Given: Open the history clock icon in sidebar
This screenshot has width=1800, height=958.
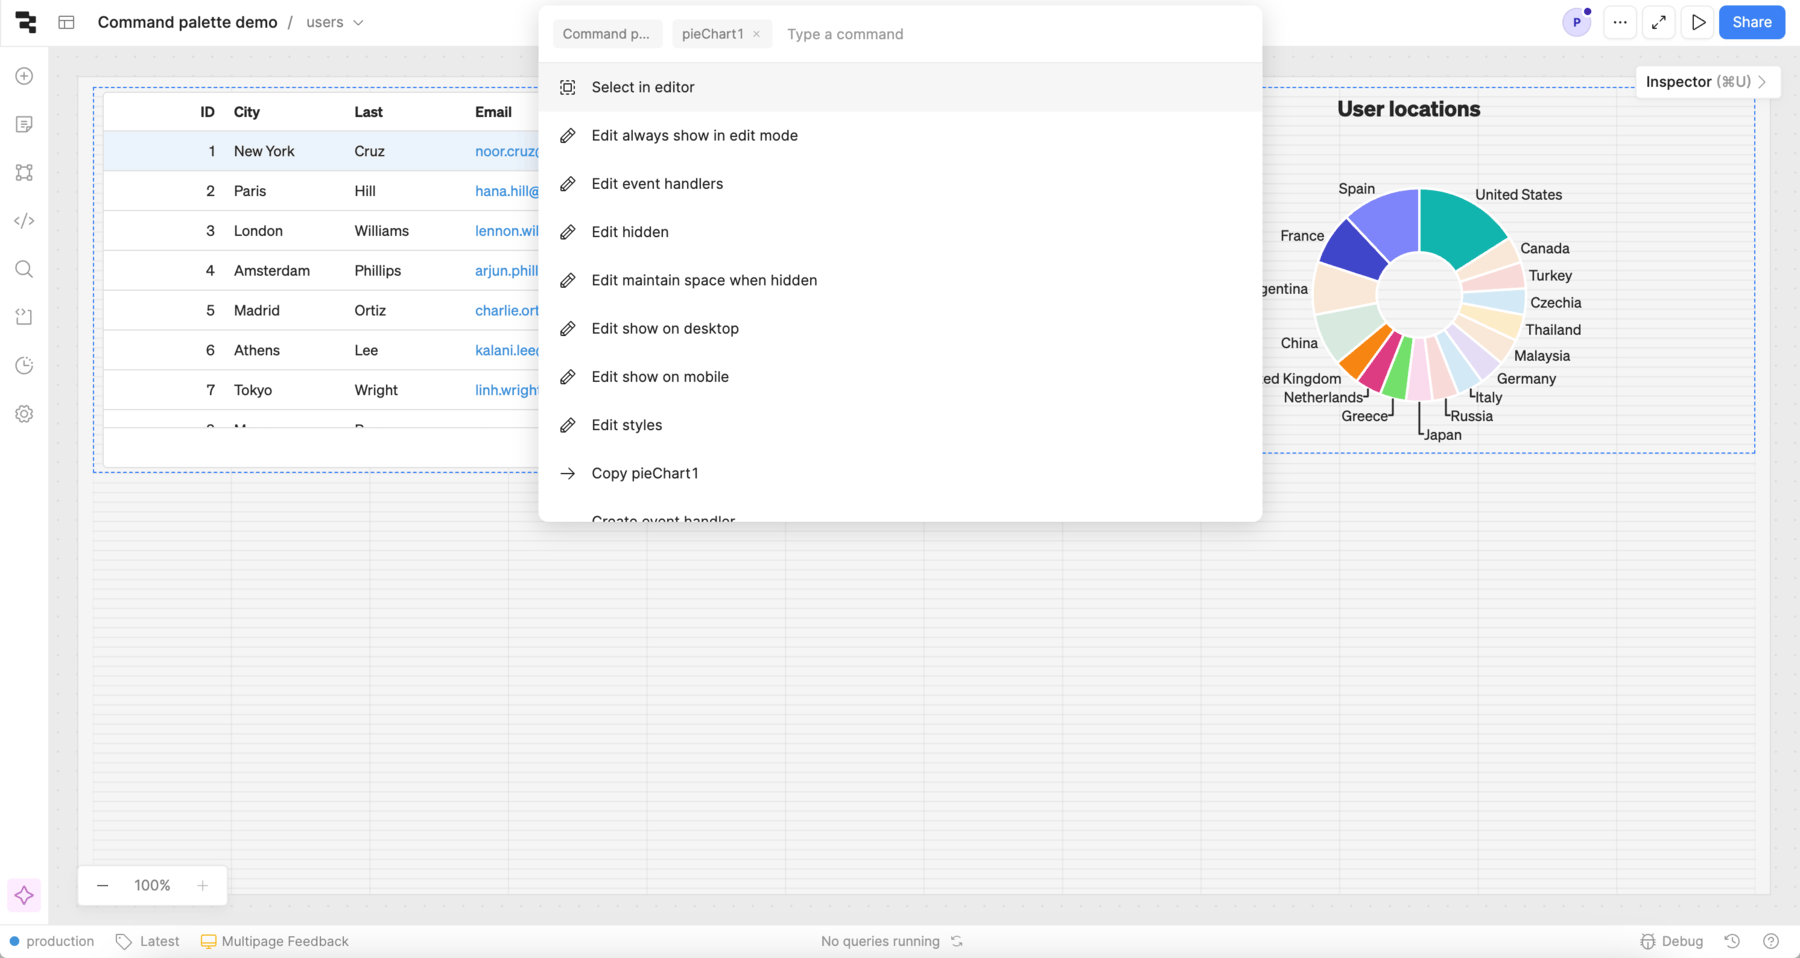Looking at the screenshot, I should pyautogui.click(x=25, y=366).
